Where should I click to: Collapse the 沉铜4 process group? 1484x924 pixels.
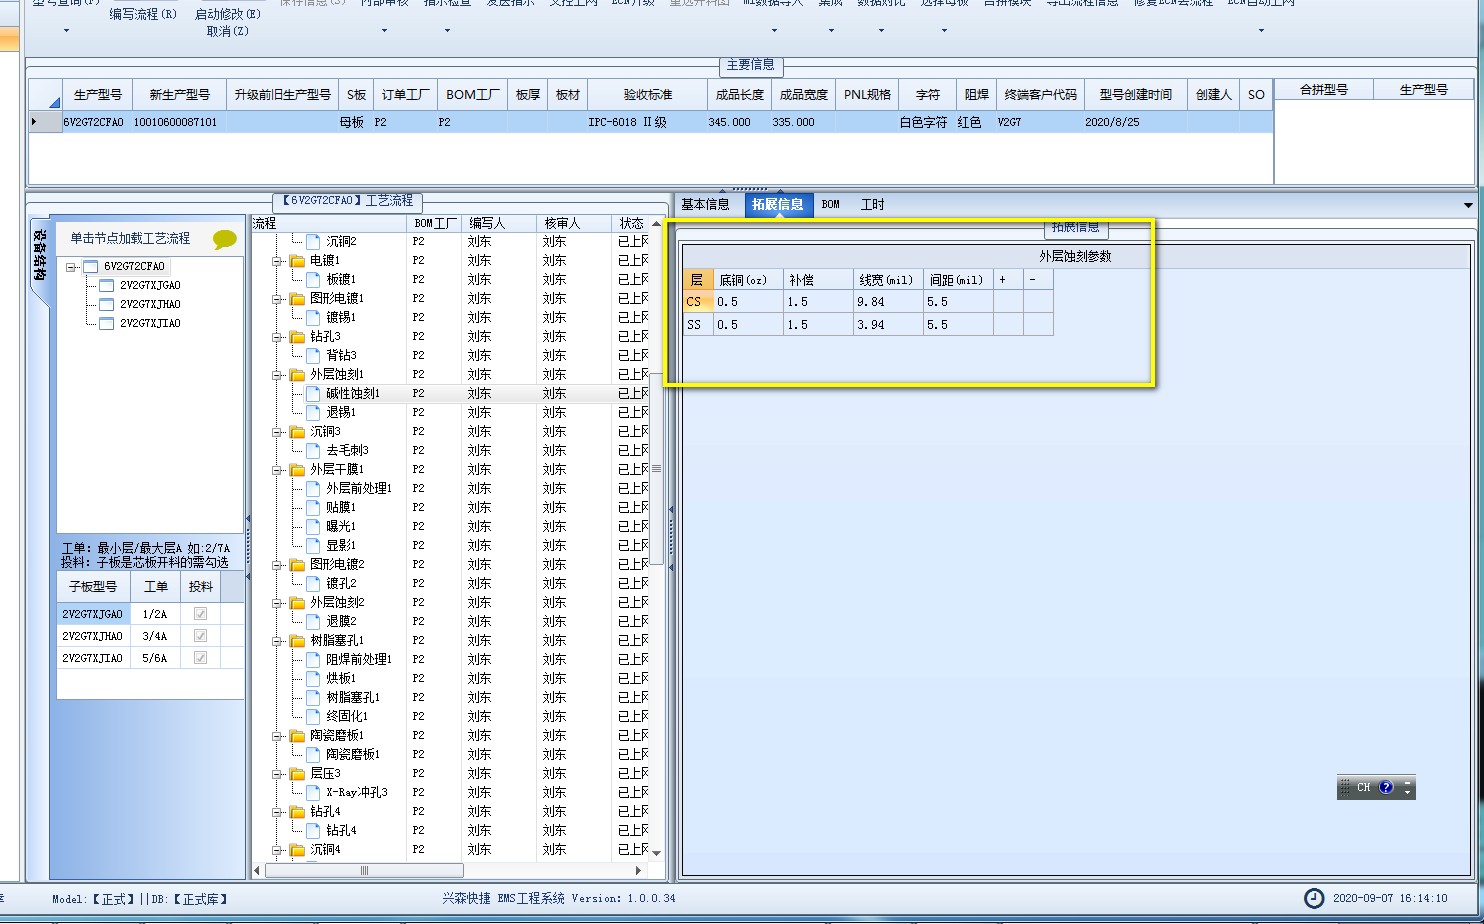[x=278, y=850]
